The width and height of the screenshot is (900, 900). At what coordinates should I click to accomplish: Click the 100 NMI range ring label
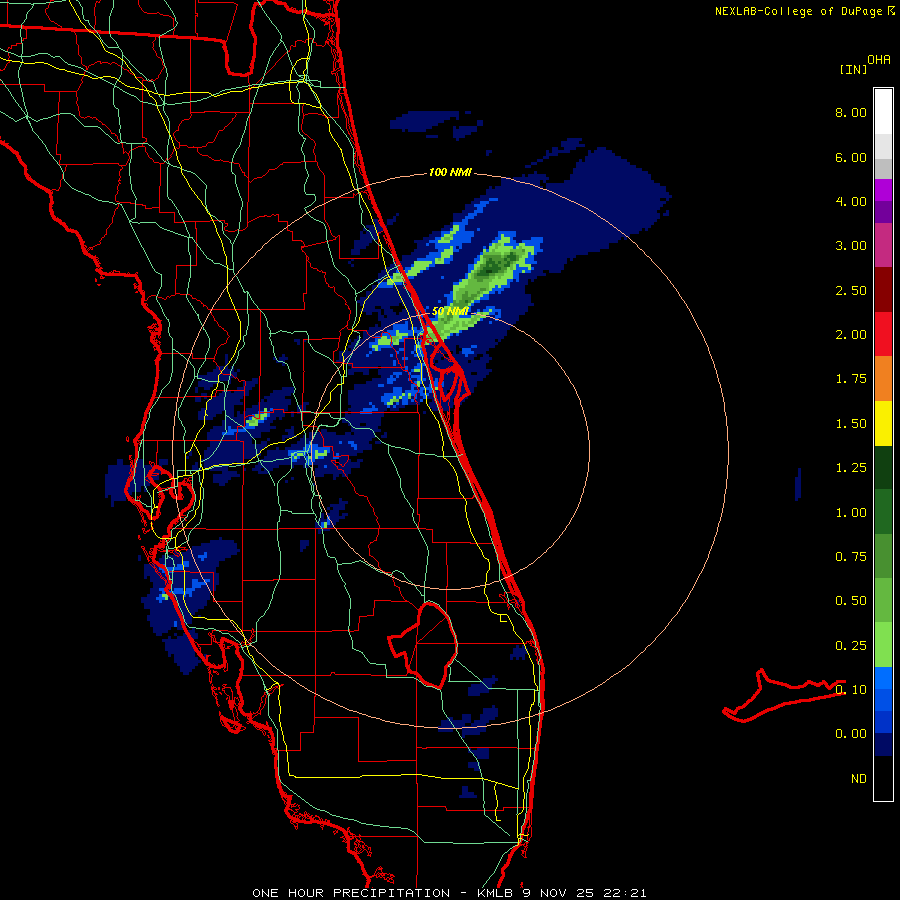(x=451, y=172)
